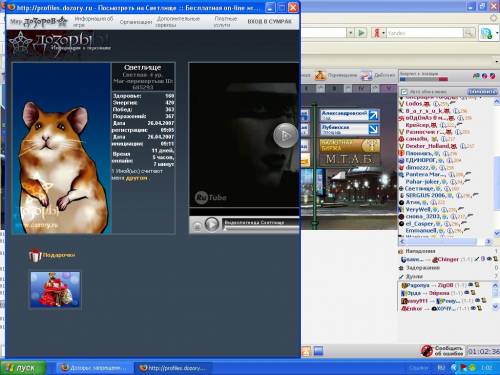Open the Подарочки gift icon
The width and height of the screenshot is (500, 375).
tap(35, 256)
